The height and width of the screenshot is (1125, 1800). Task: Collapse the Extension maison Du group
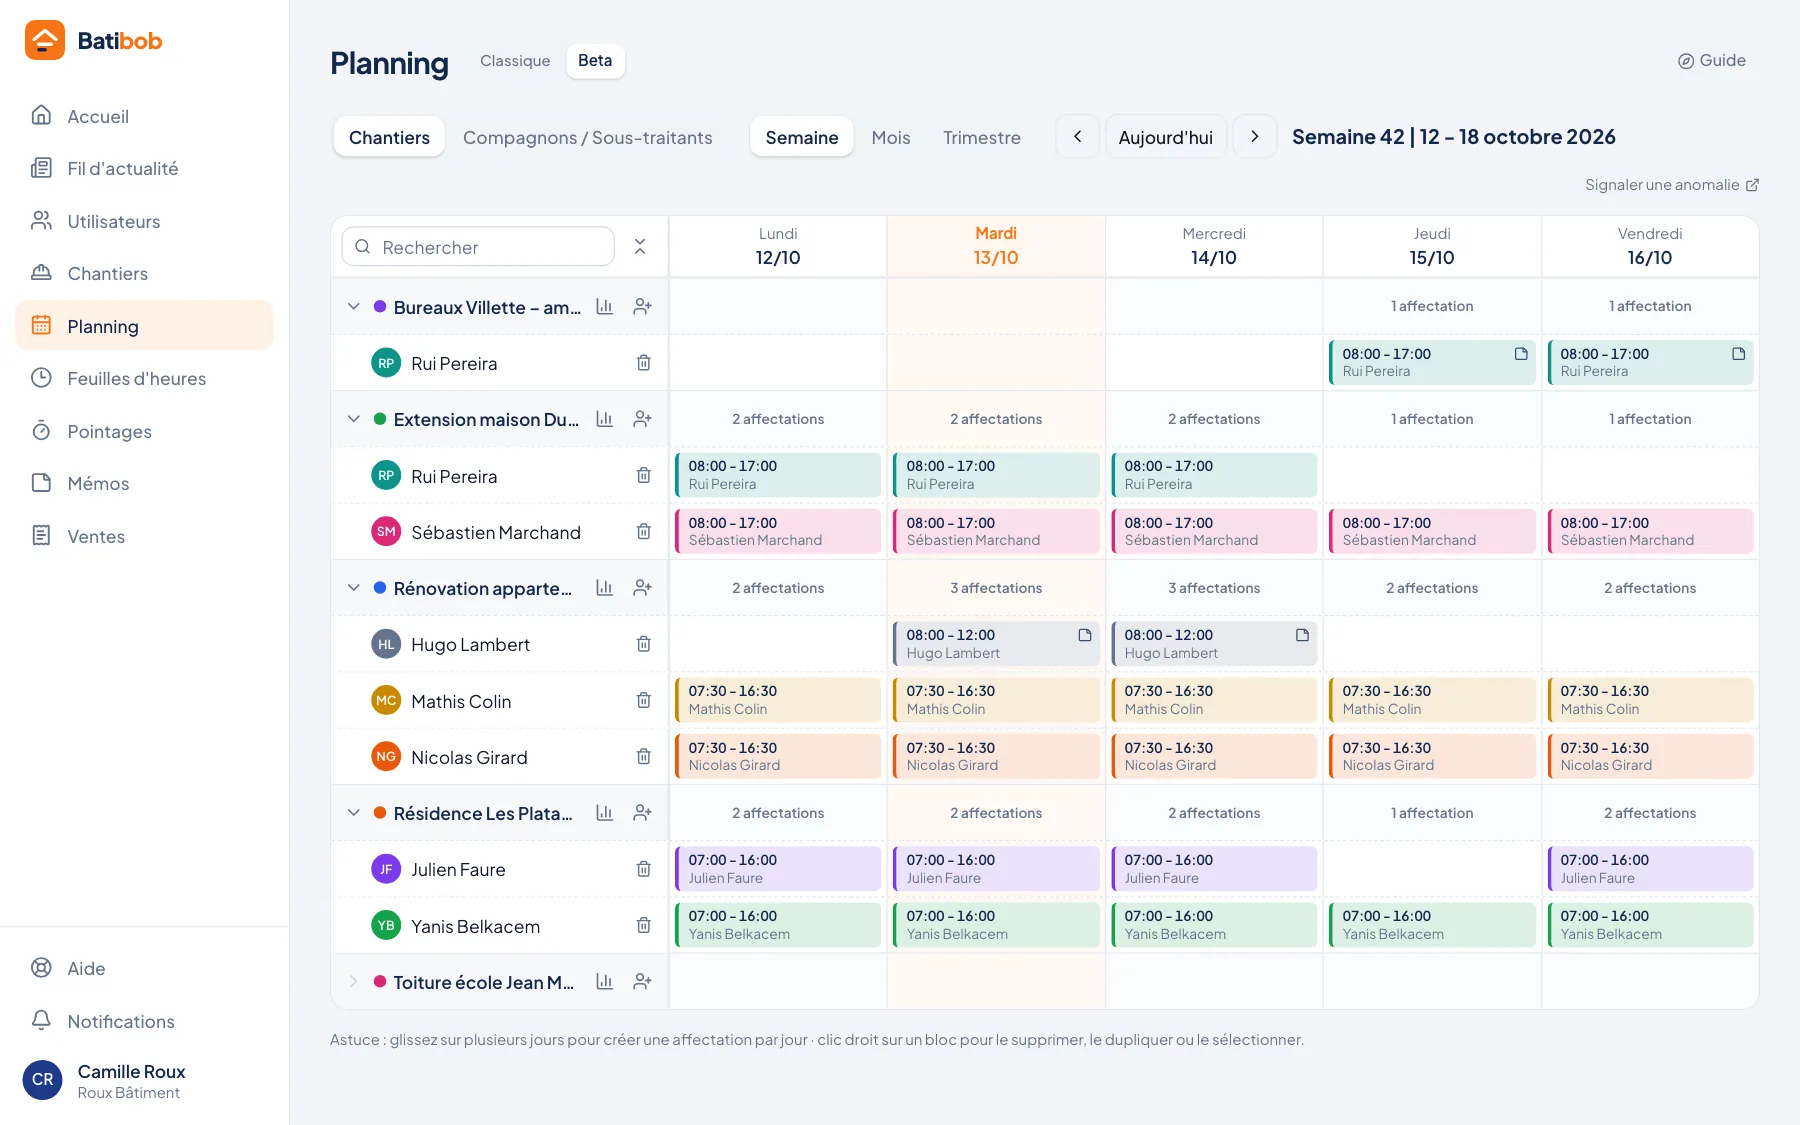coord(353,419)
